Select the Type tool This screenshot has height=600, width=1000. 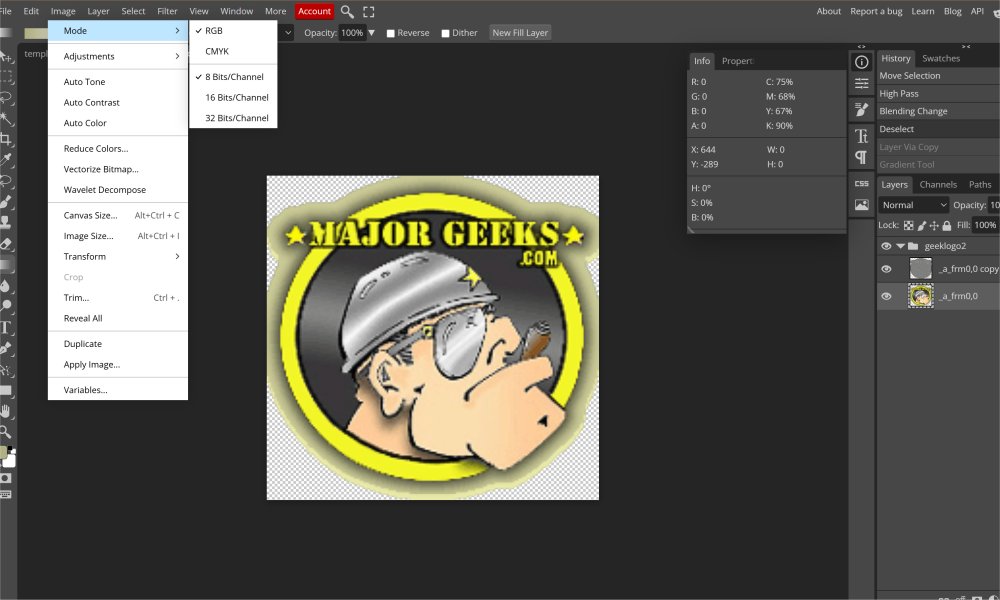pyautogui.click(x=6, y=327)
